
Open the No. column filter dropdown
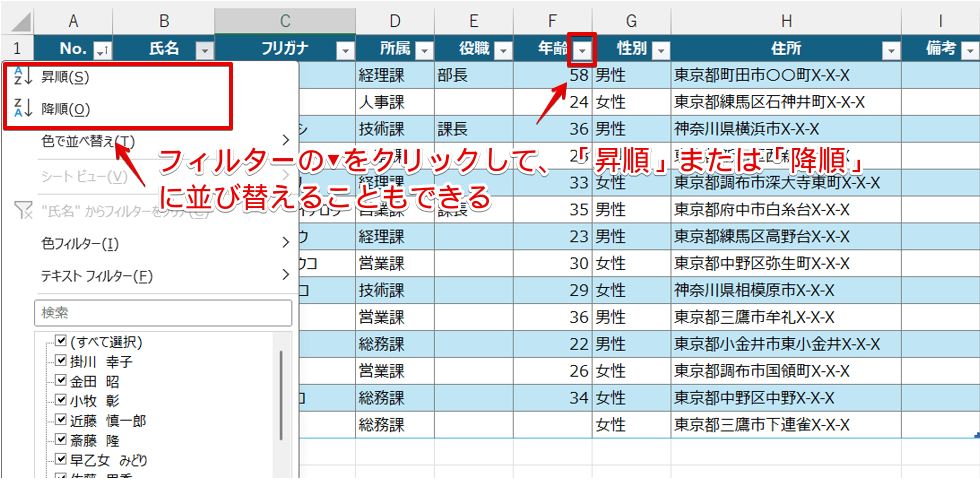click(102, 50)
